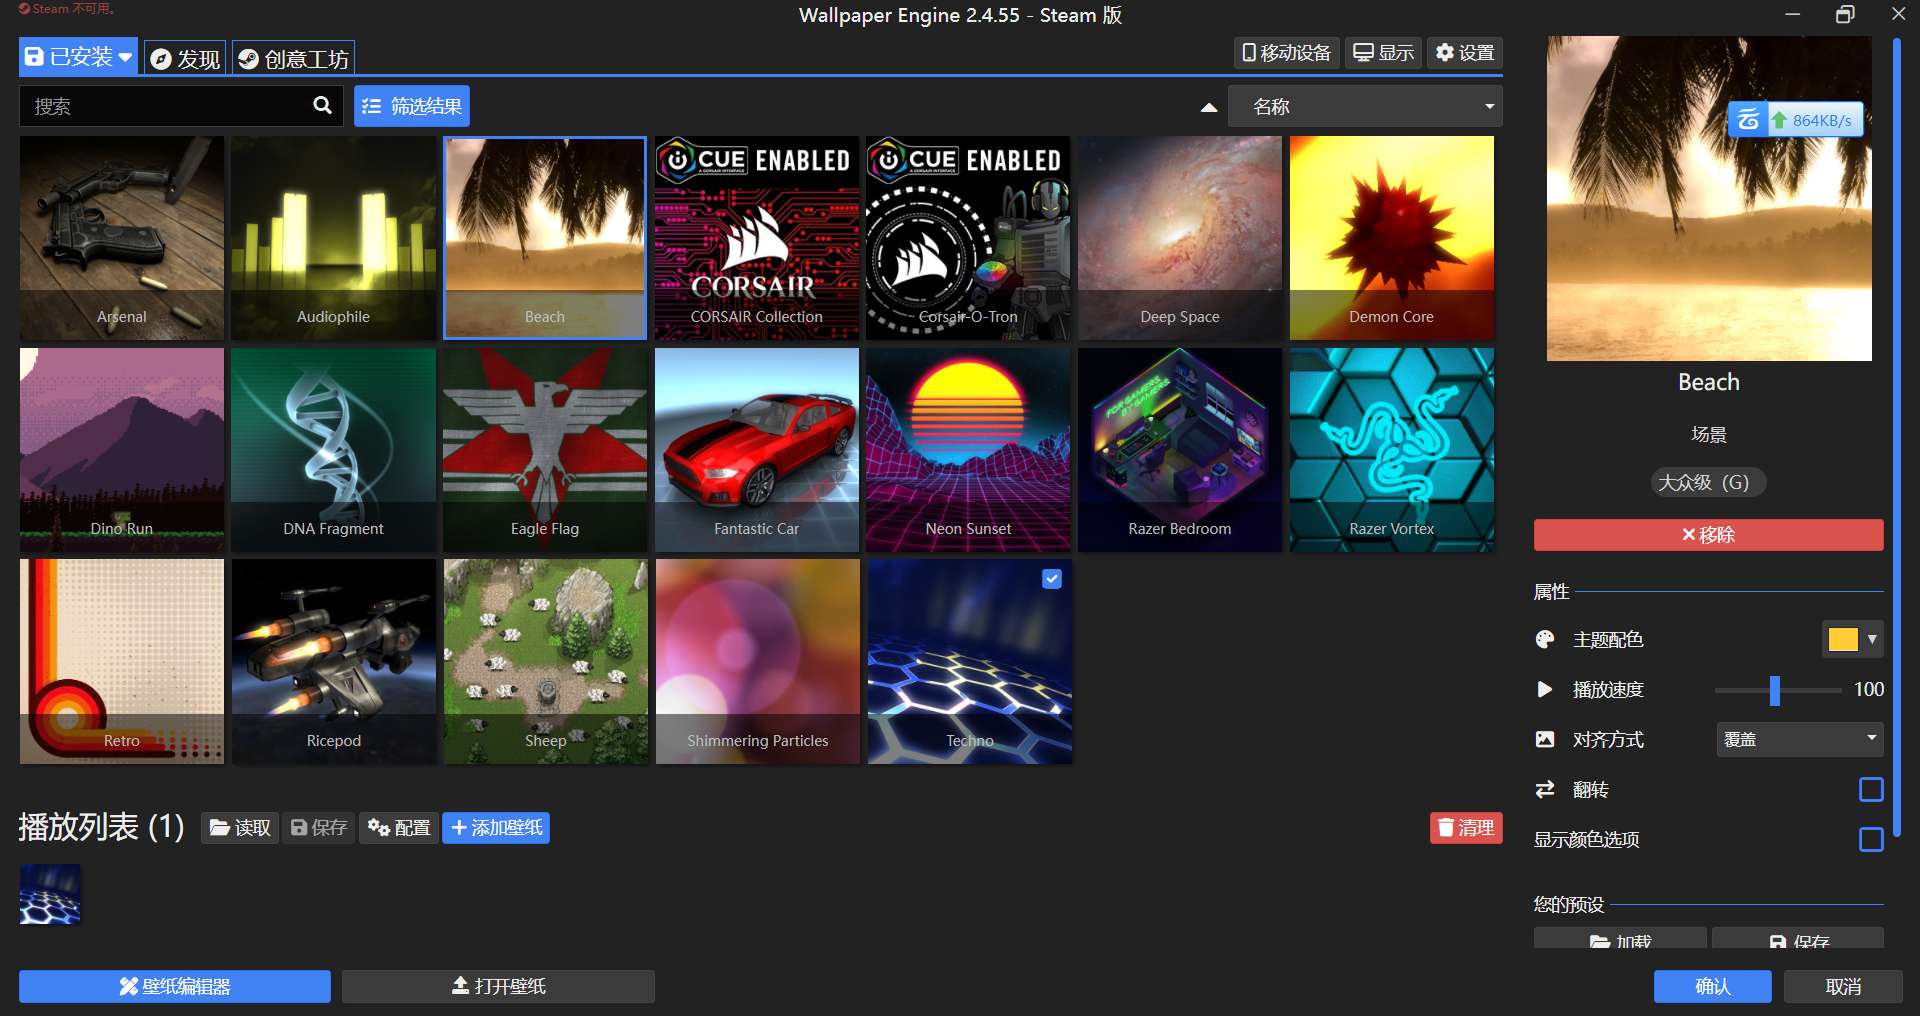Select the DNA Fragment wallpaper
The height and width of the screenshot is (1016, 1920).
click(333, 450)
